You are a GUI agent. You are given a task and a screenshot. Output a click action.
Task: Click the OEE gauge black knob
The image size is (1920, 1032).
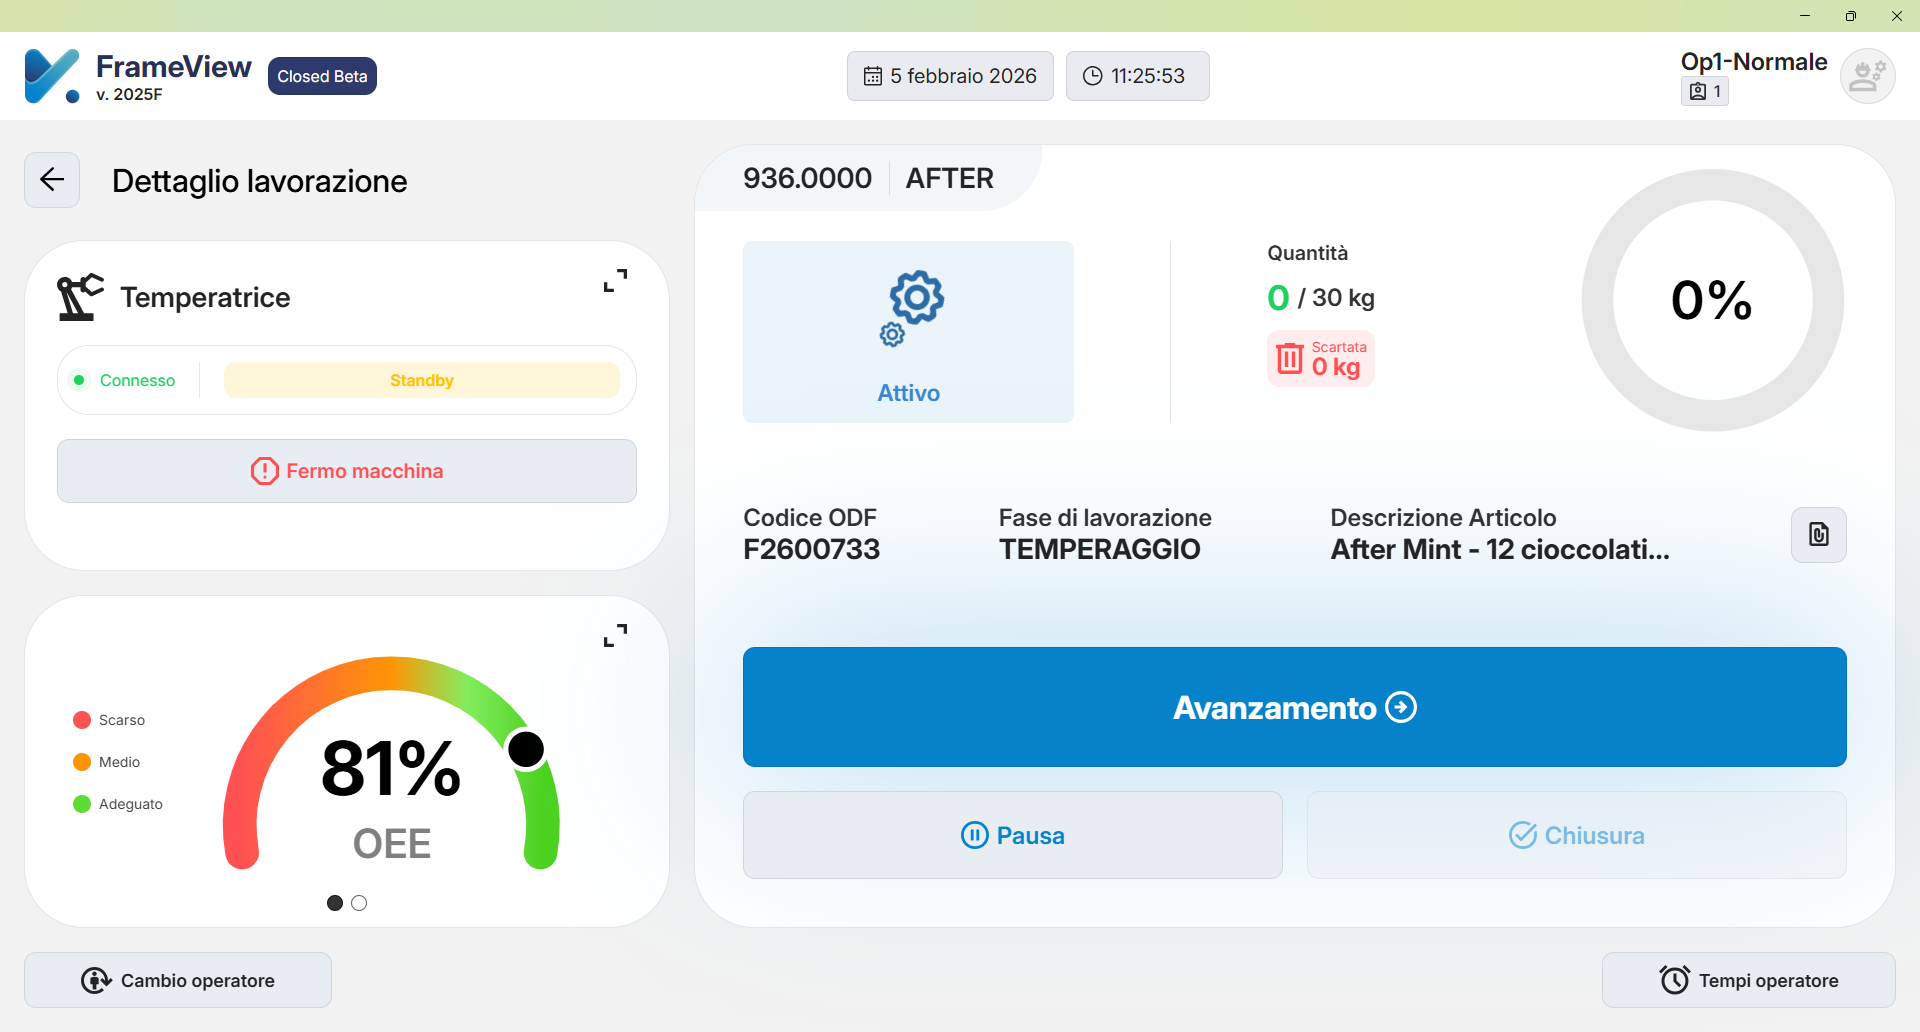tap(526, 749)
